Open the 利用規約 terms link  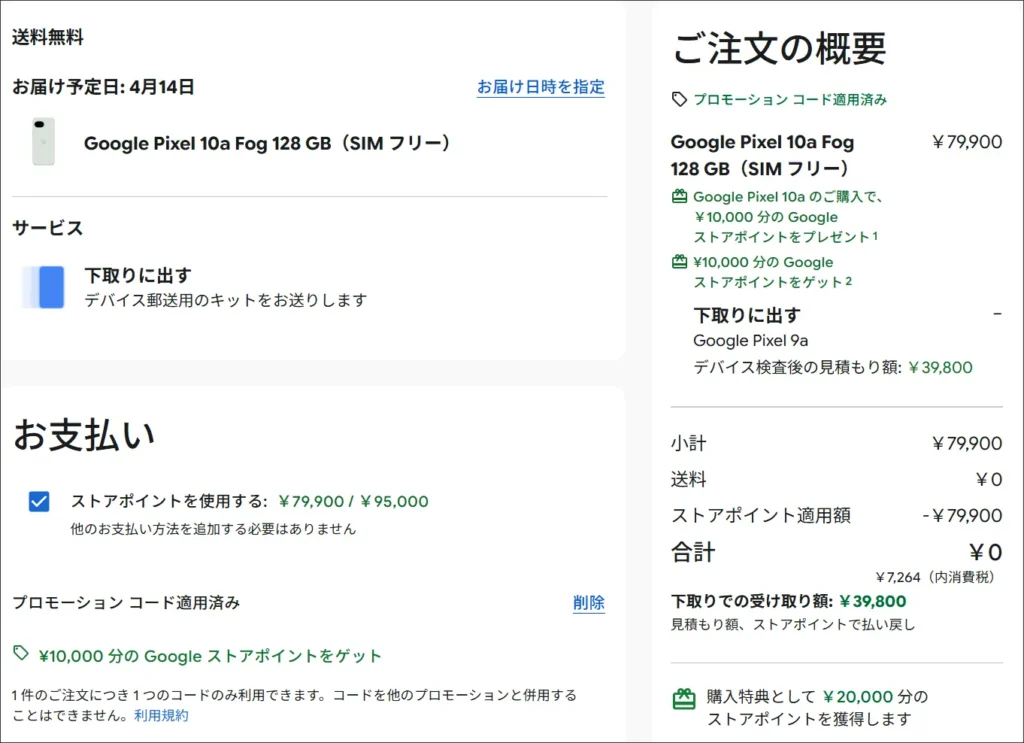click(x=161, y=715)
